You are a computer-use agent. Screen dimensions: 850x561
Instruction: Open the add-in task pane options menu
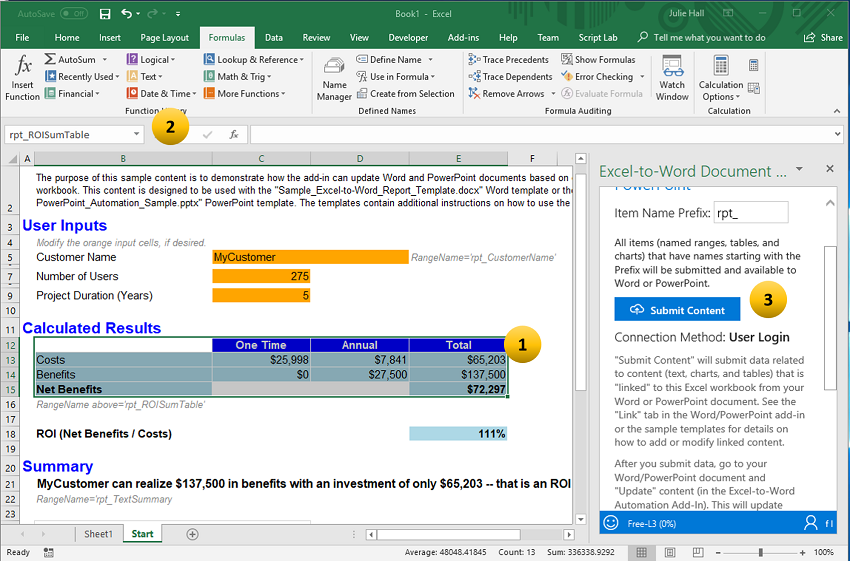[x=799, y=169]
